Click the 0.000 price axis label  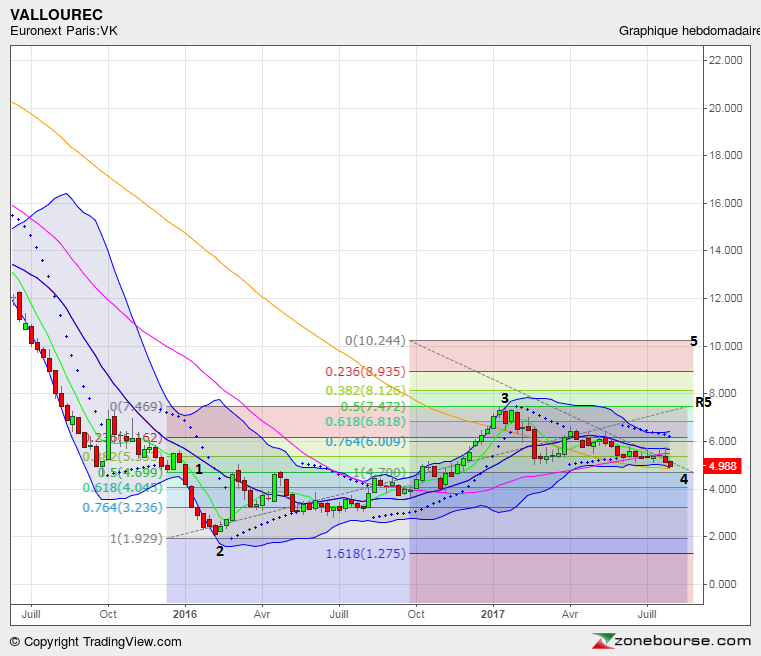coord(725,584)
